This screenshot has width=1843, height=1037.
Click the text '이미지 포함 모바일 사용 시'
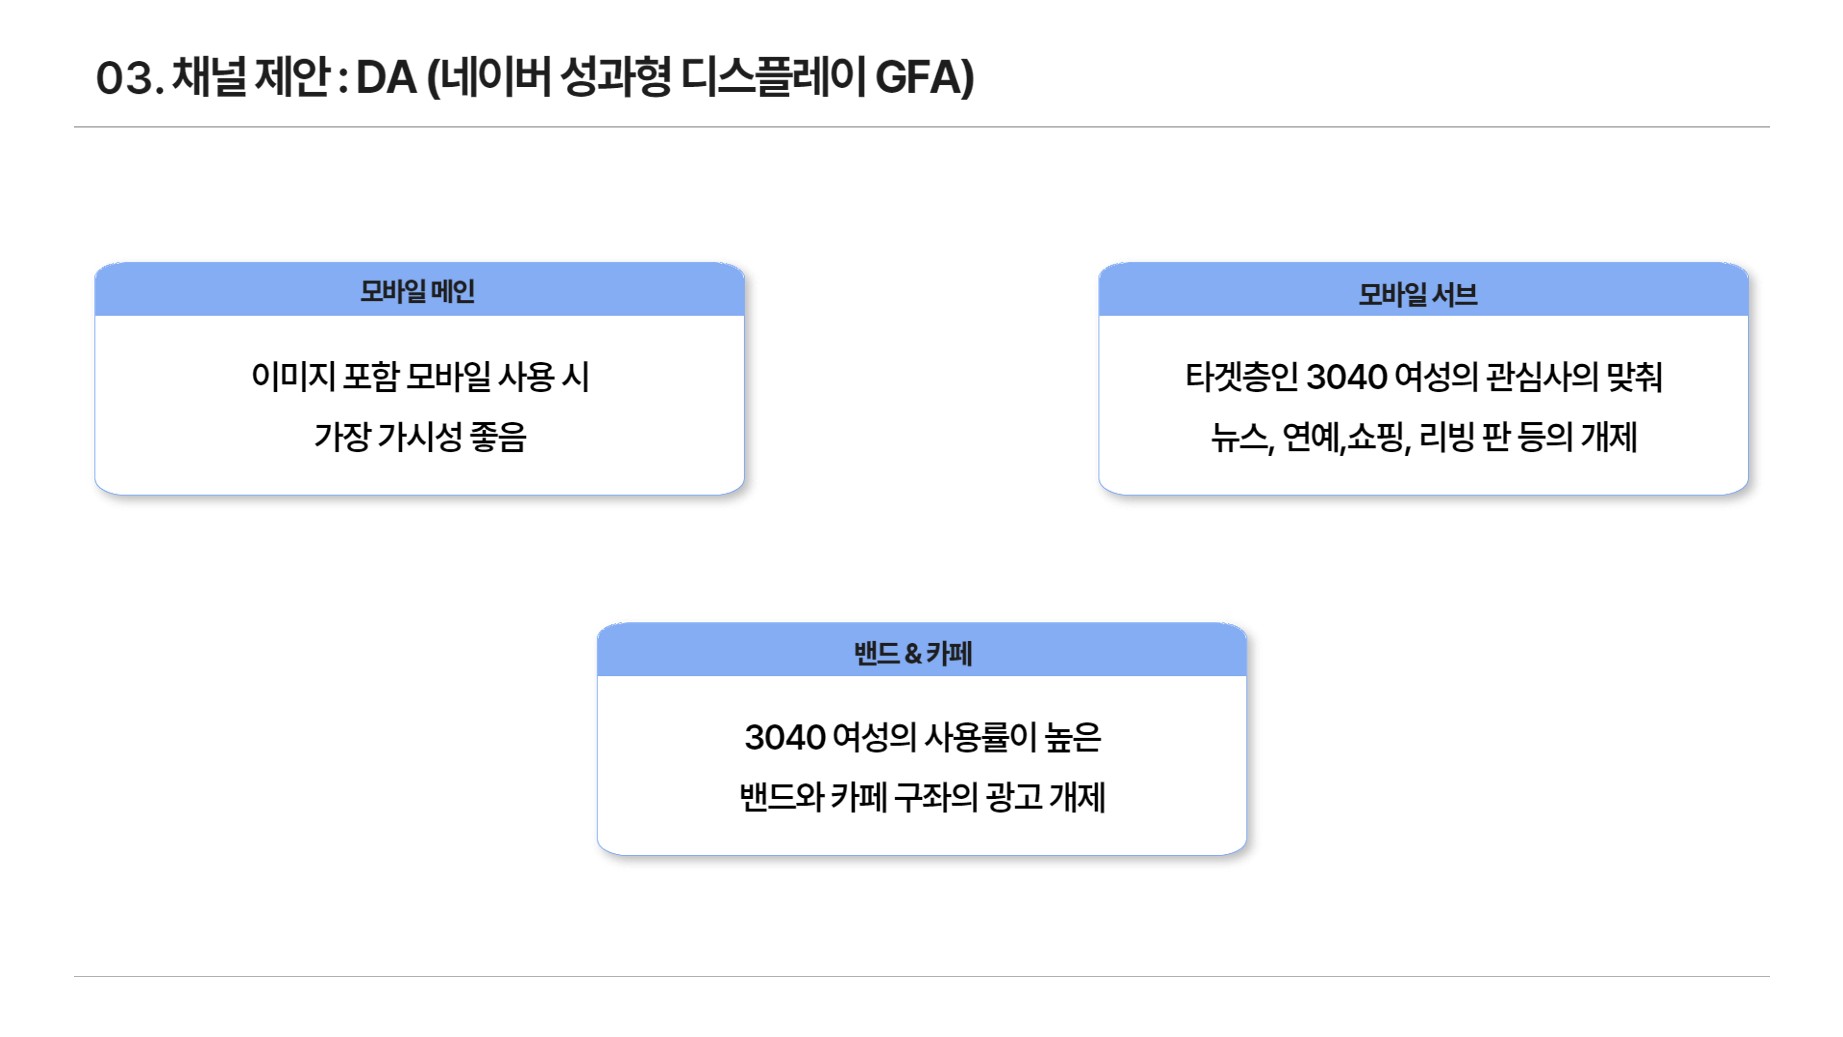point(420,377)
